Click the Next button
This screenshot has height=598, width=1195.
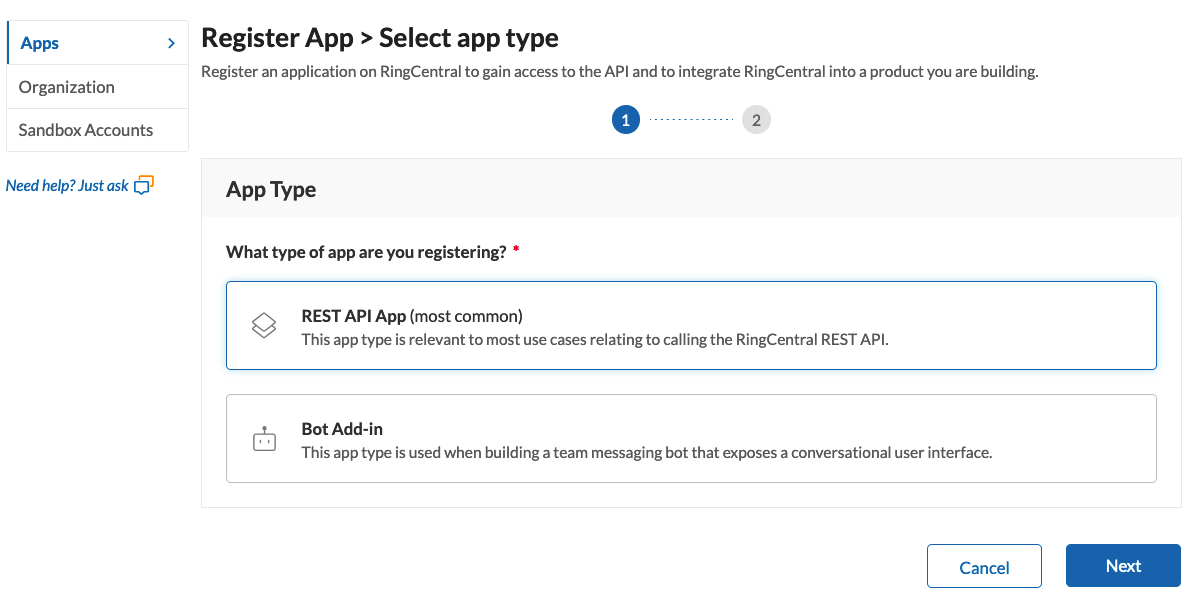click(x=1123, y=565)
